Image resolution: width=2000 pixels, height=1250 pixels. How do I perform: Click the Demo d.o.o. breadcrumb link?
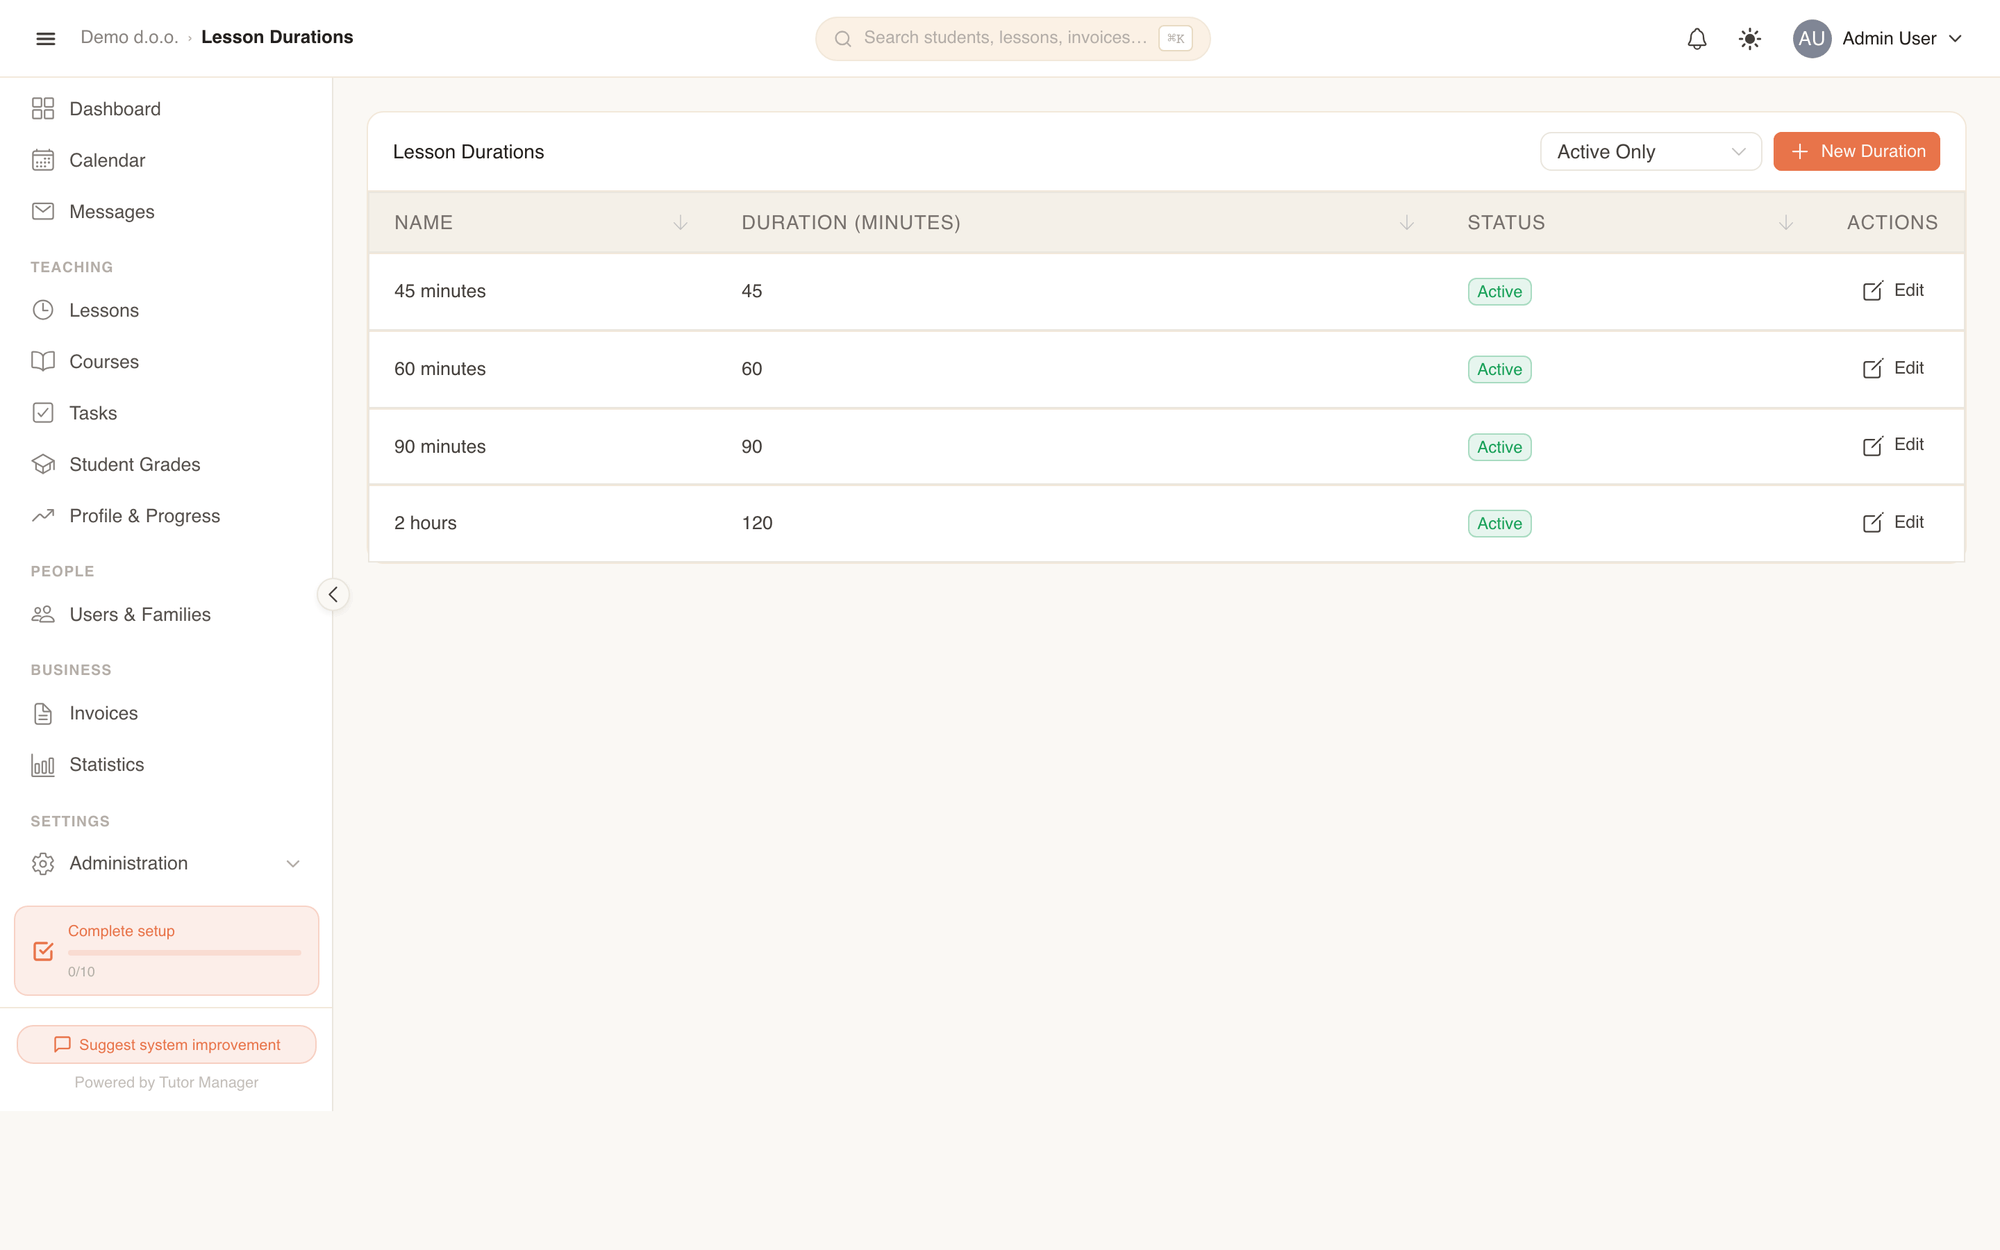pyautogui.click(x=129, y=37)
